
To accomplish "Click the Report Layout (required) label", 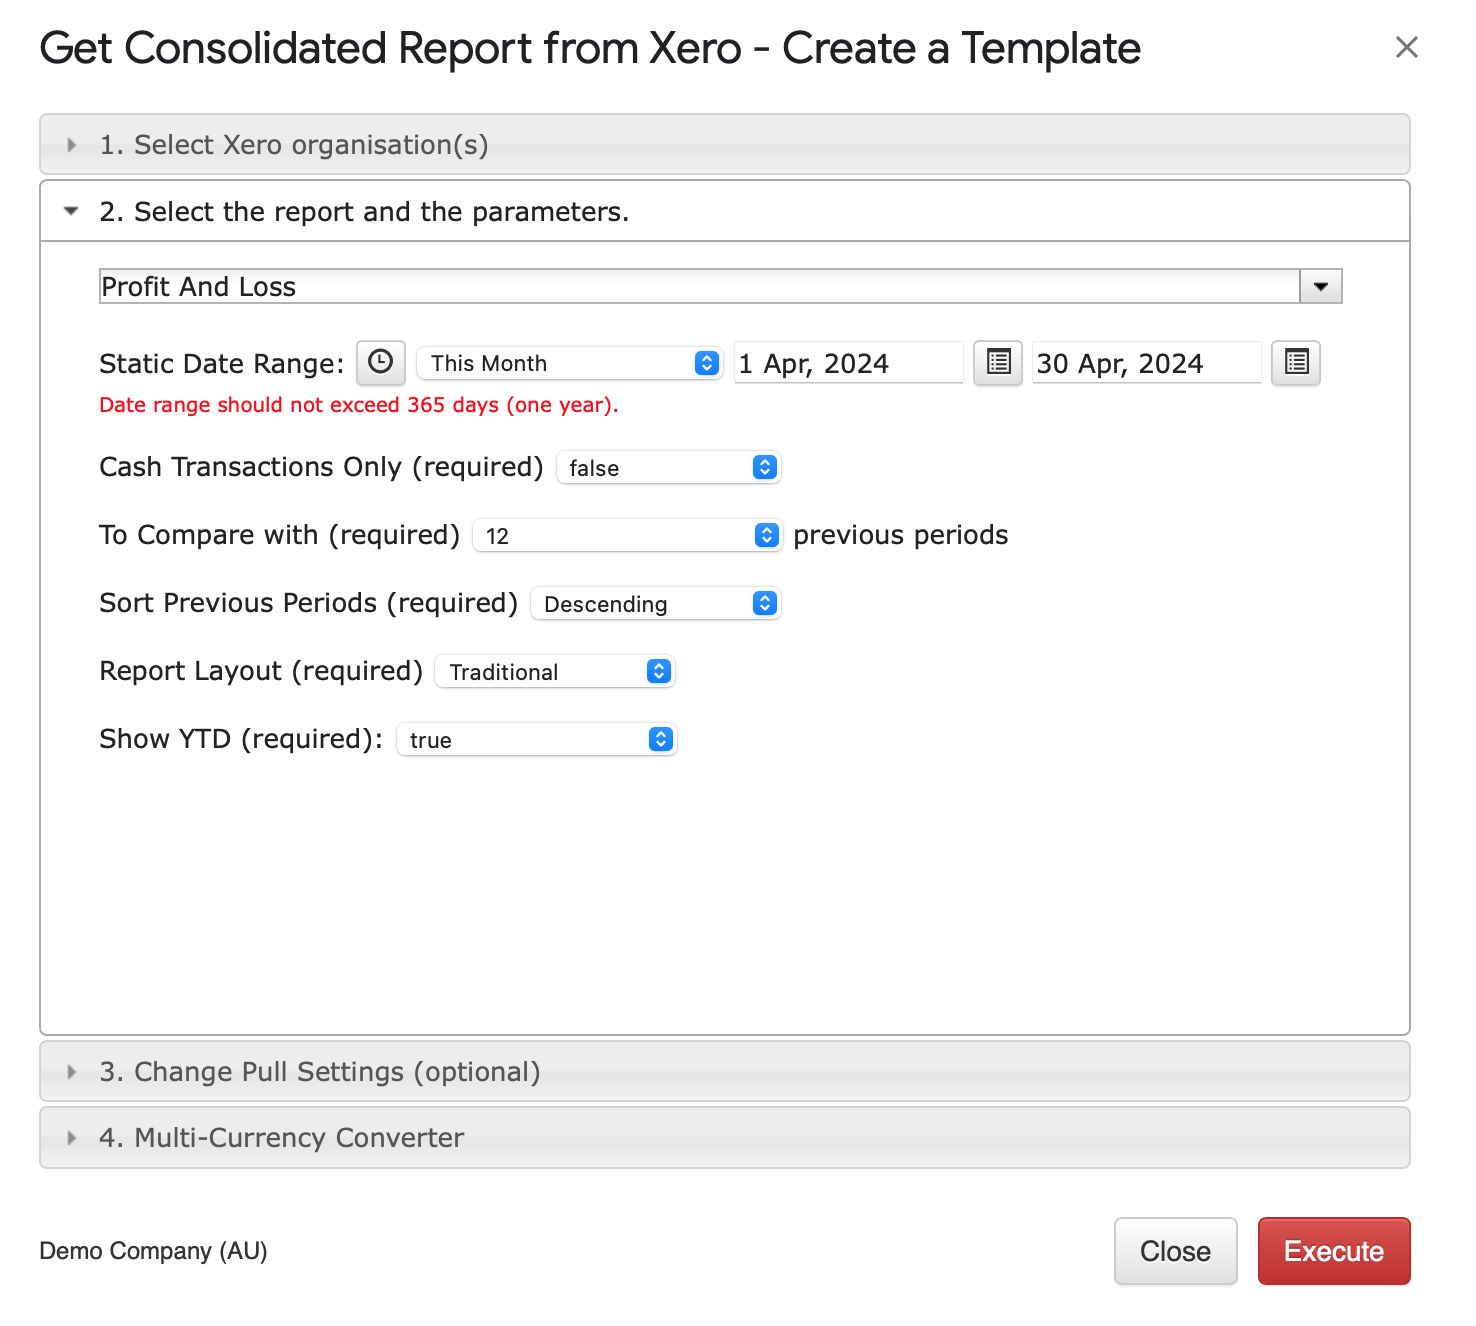I will 261,671.
